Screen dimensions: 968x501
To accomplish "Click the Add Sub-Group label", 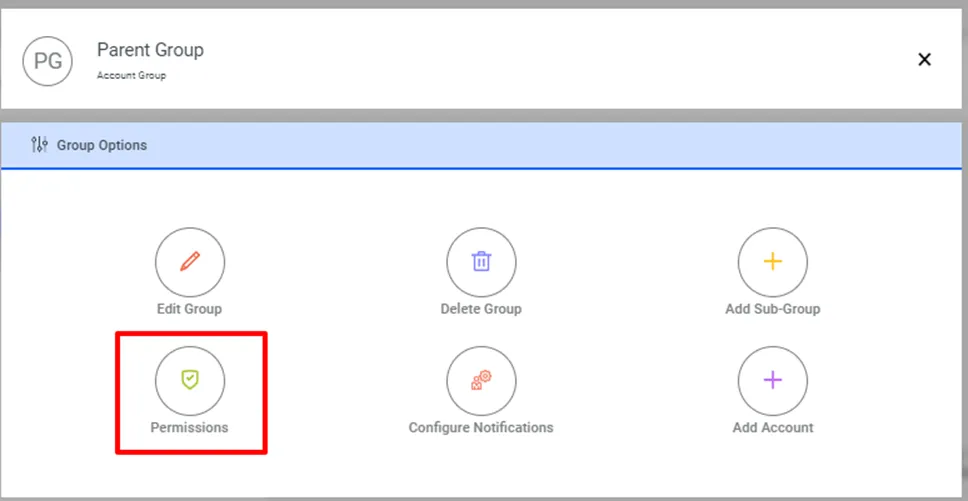I will [772, 308].
